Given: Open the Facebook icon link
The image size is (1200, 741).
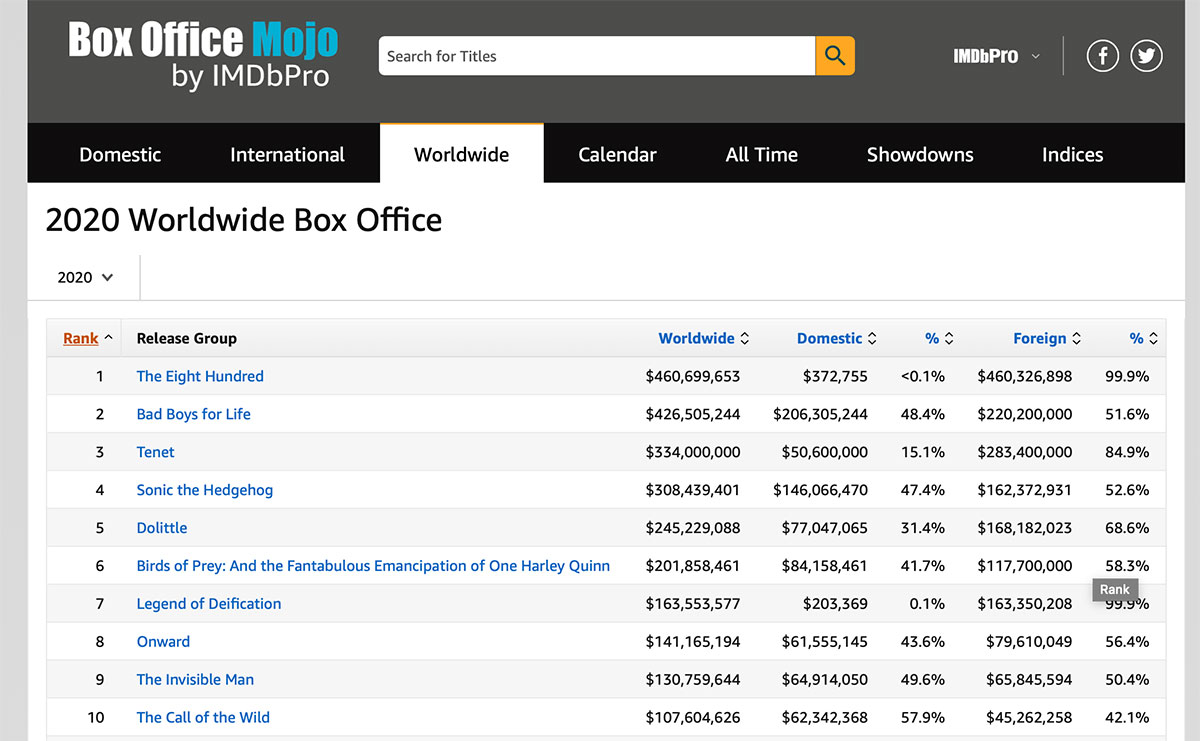Looking at the screenshot, I should point(1103,56).
